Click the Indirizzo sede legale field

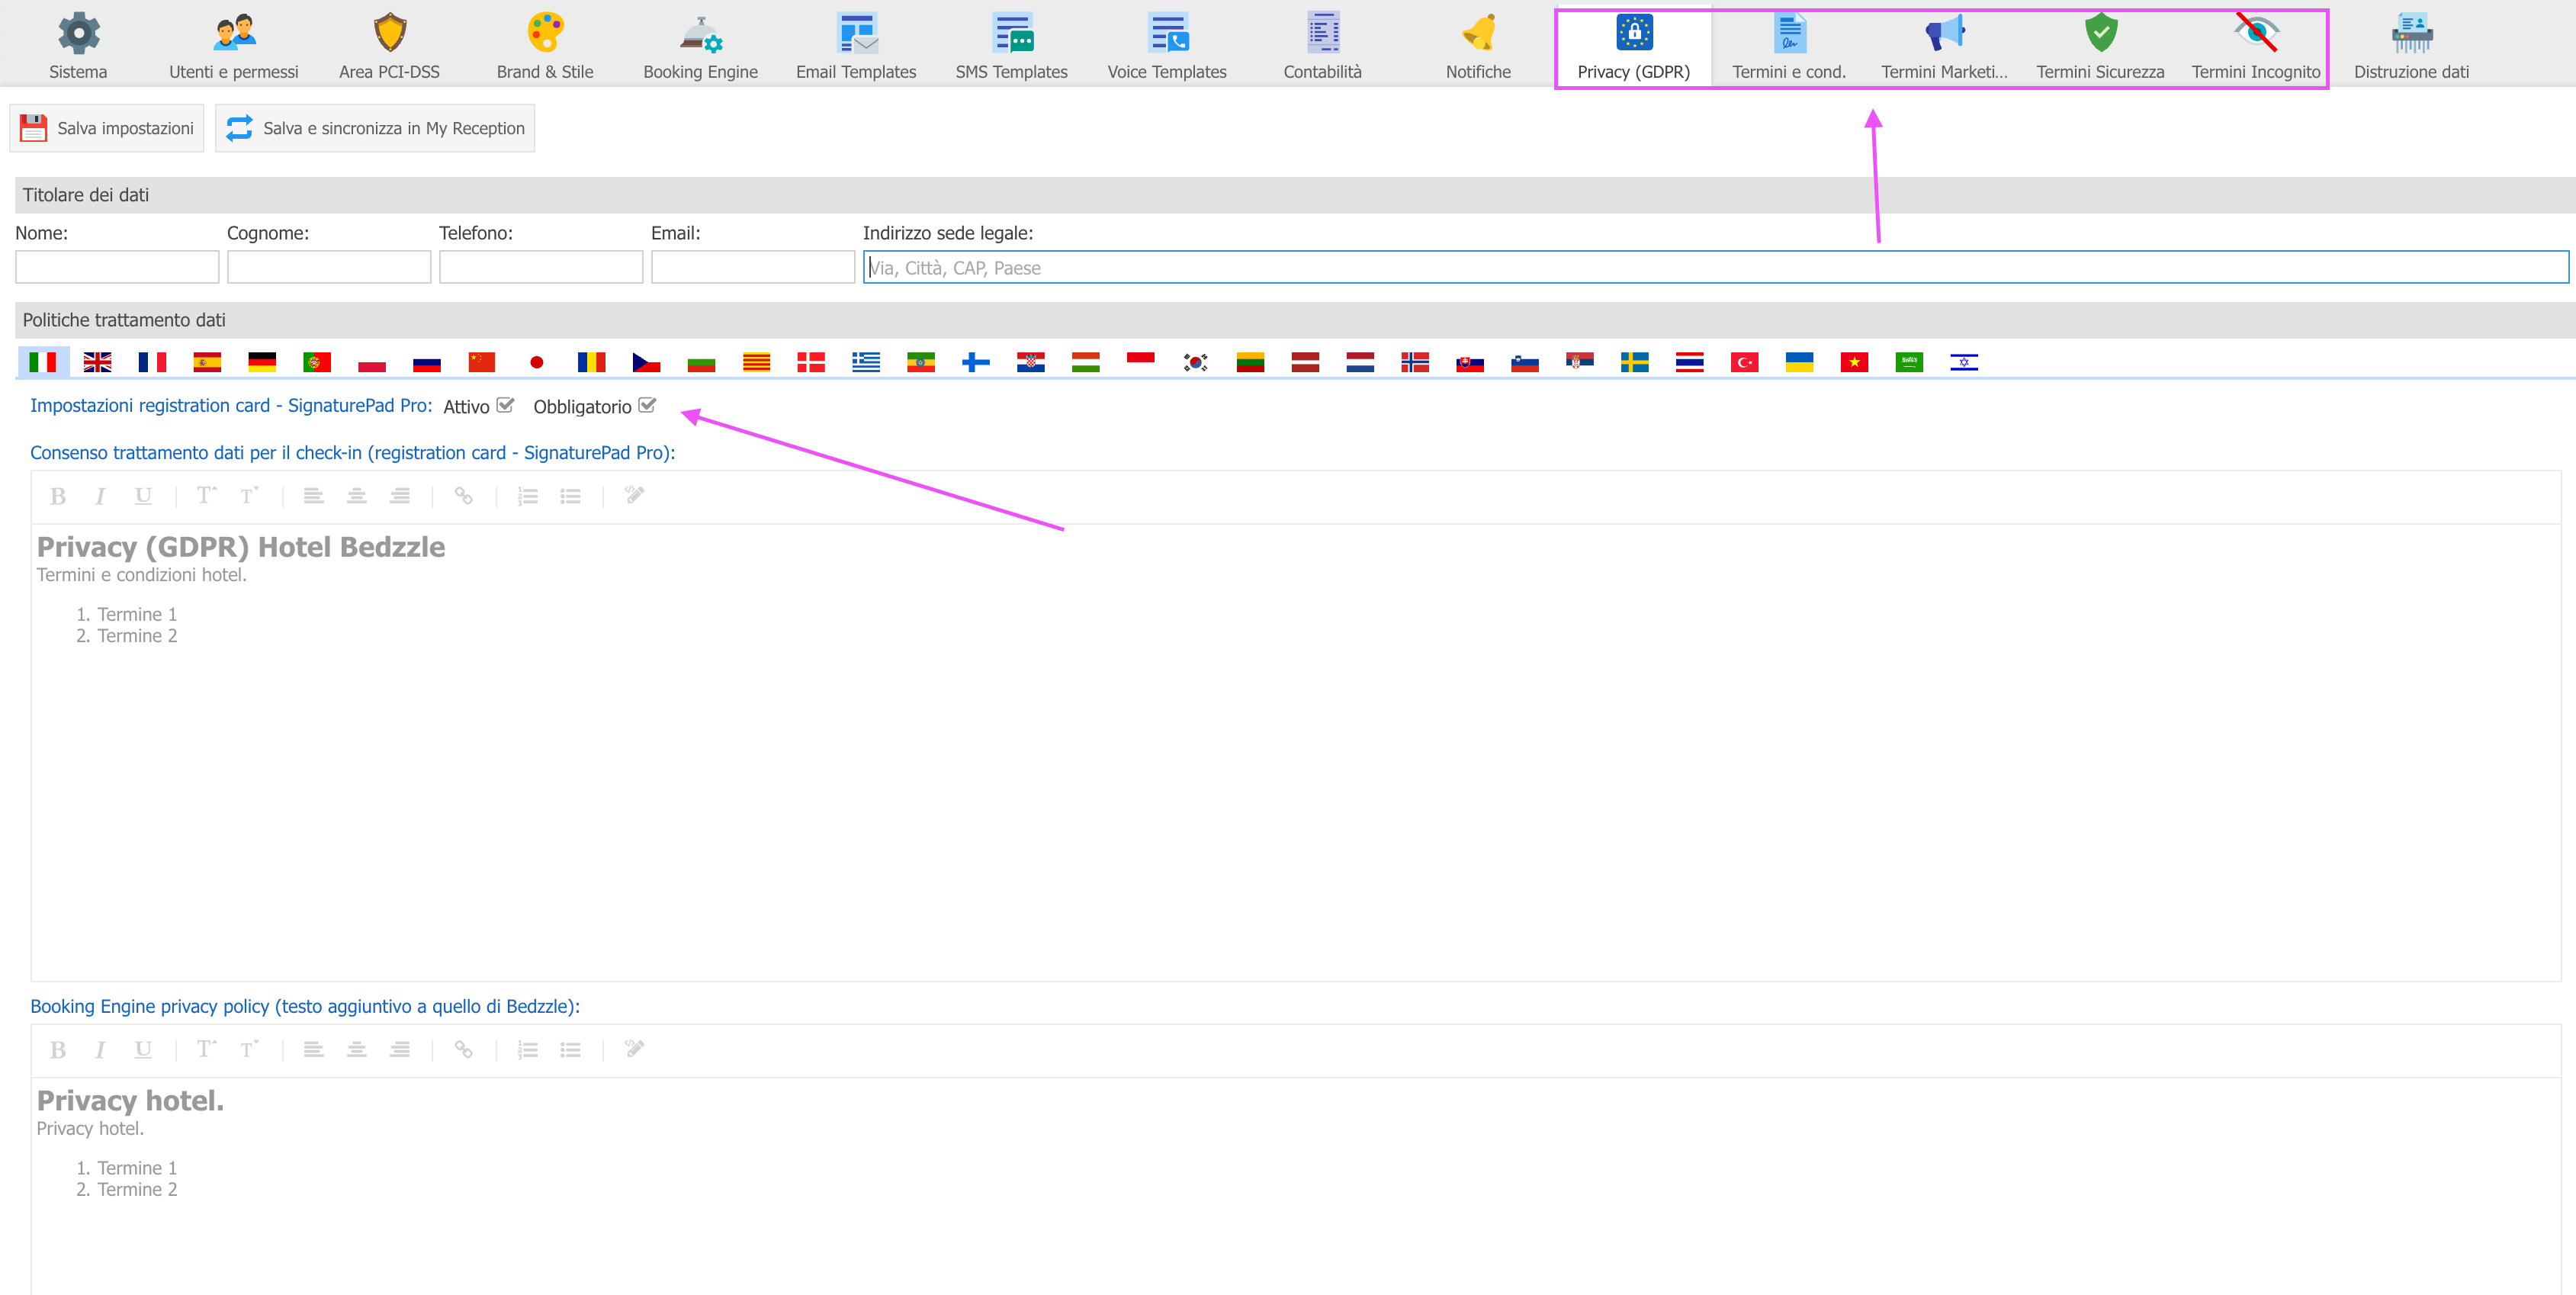pos(1716,267)
